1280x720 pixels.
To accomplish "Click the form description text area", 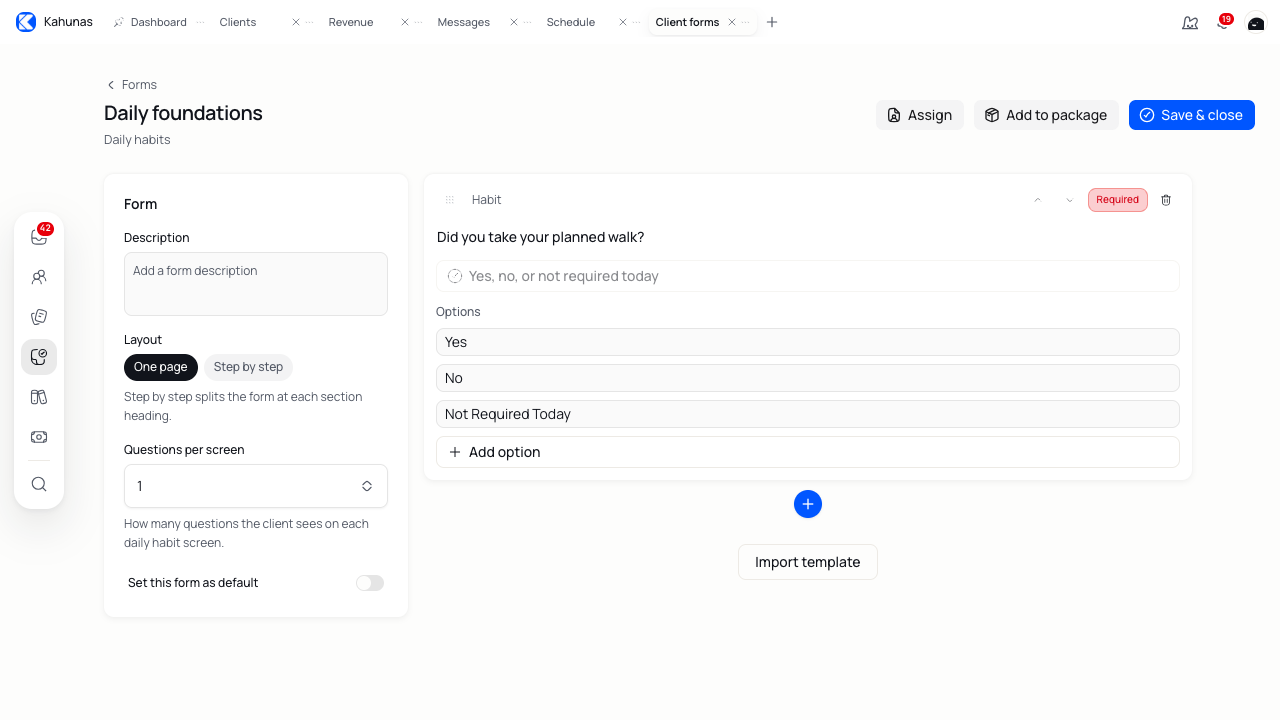I will point(256,284).
